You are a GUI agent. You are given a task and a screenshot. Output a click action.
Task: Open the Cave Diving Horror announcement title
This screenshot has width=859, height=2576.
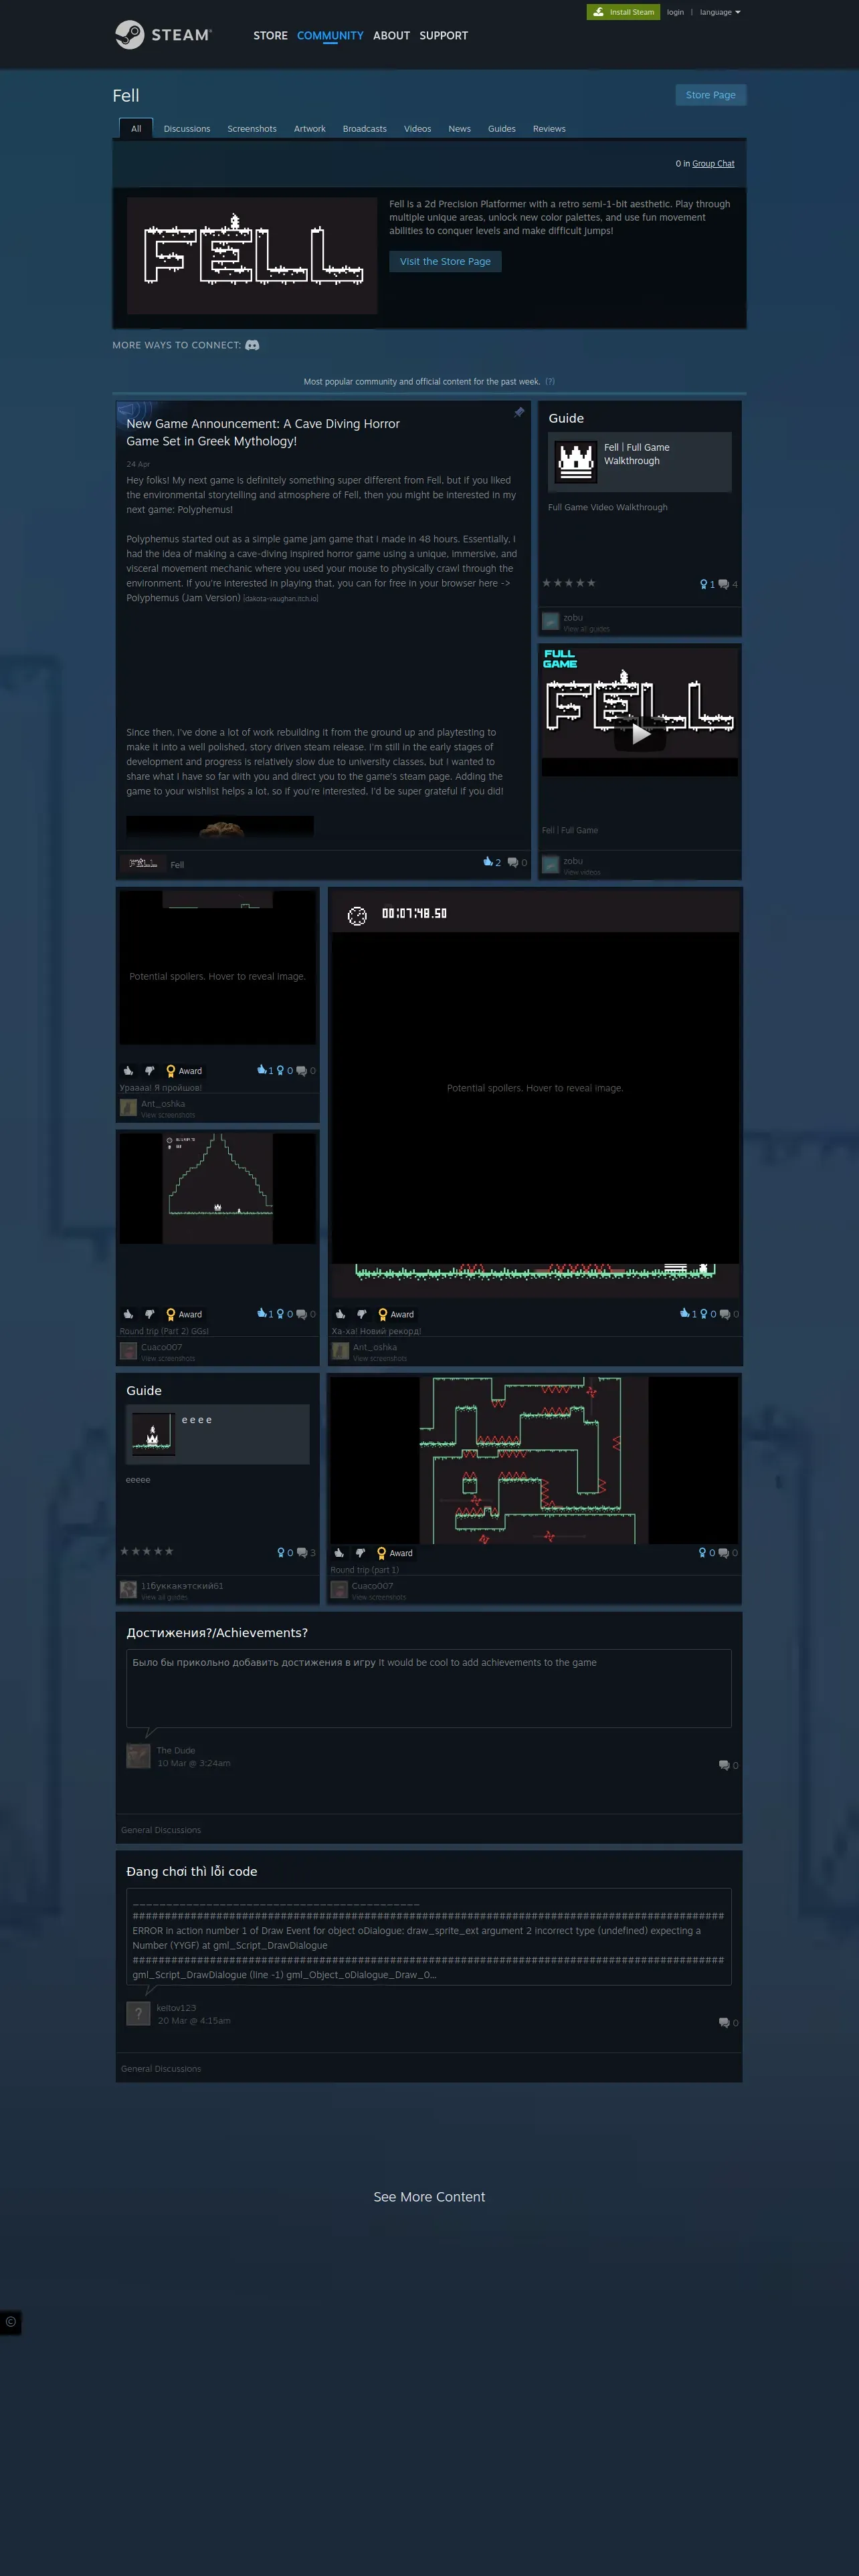coord(263,432)
